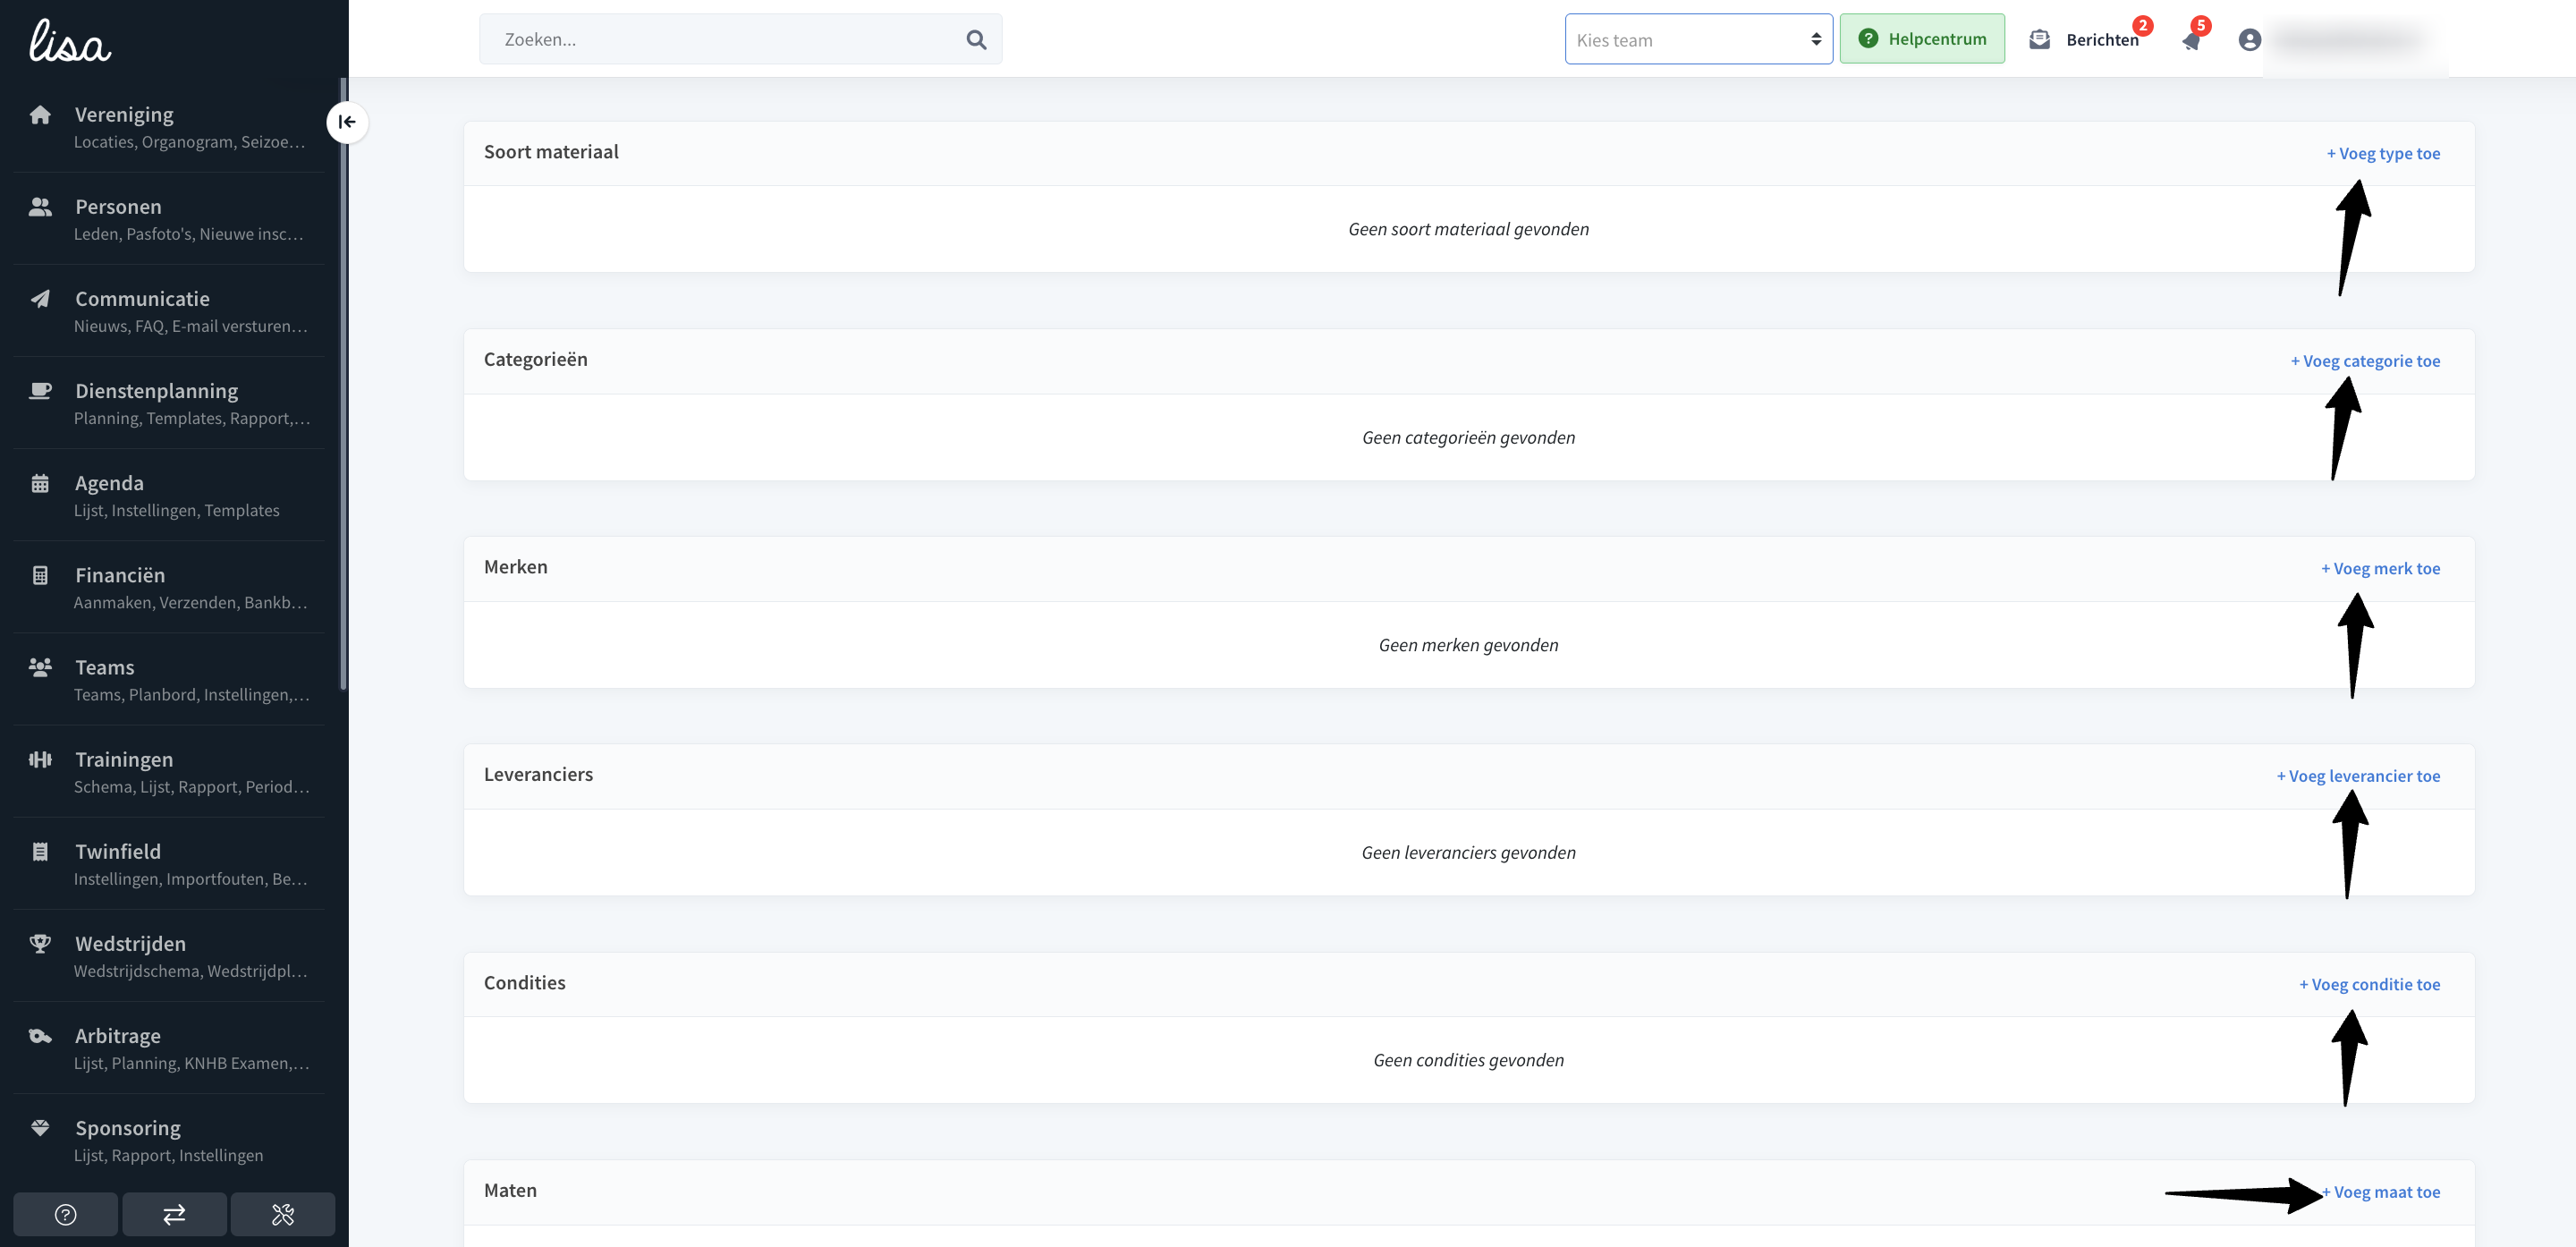Open the Agenda menu

(169, 495)
